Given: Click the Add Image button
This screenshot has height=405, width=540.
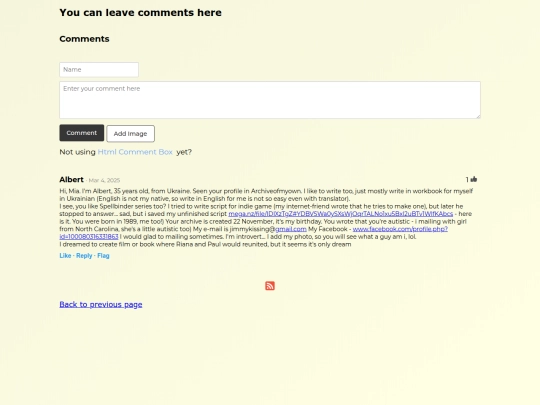Looking at the screenshot, I should (x=131, y=134).
